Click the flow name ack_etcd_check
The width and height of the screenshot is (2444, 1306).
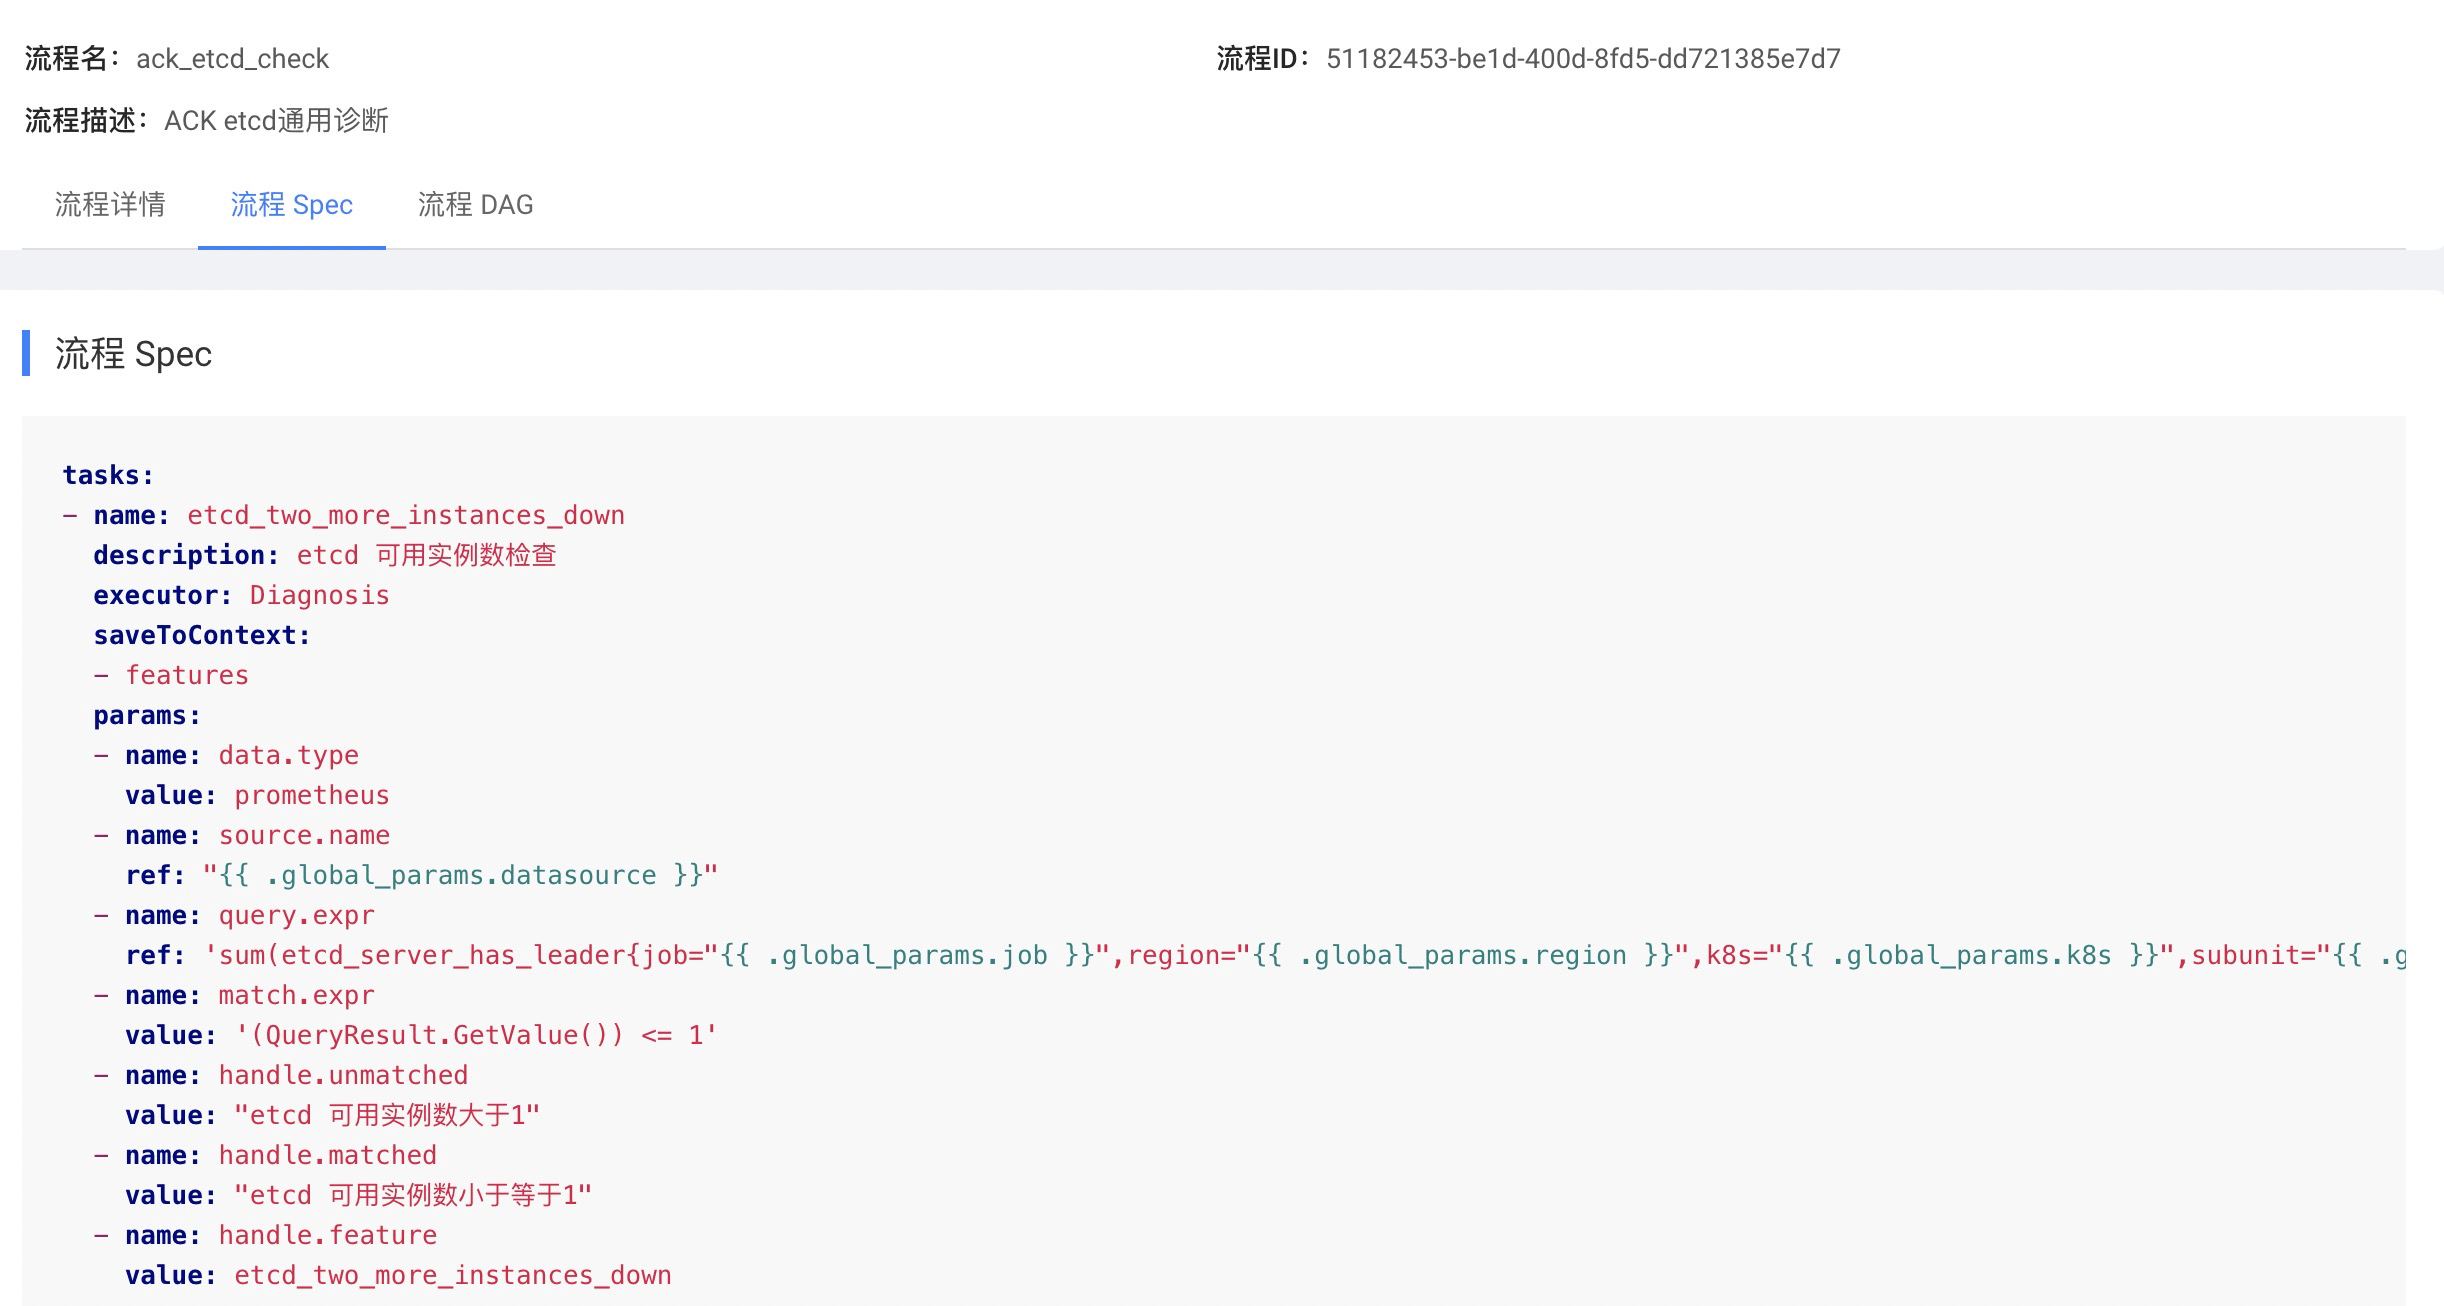(232, 59)
